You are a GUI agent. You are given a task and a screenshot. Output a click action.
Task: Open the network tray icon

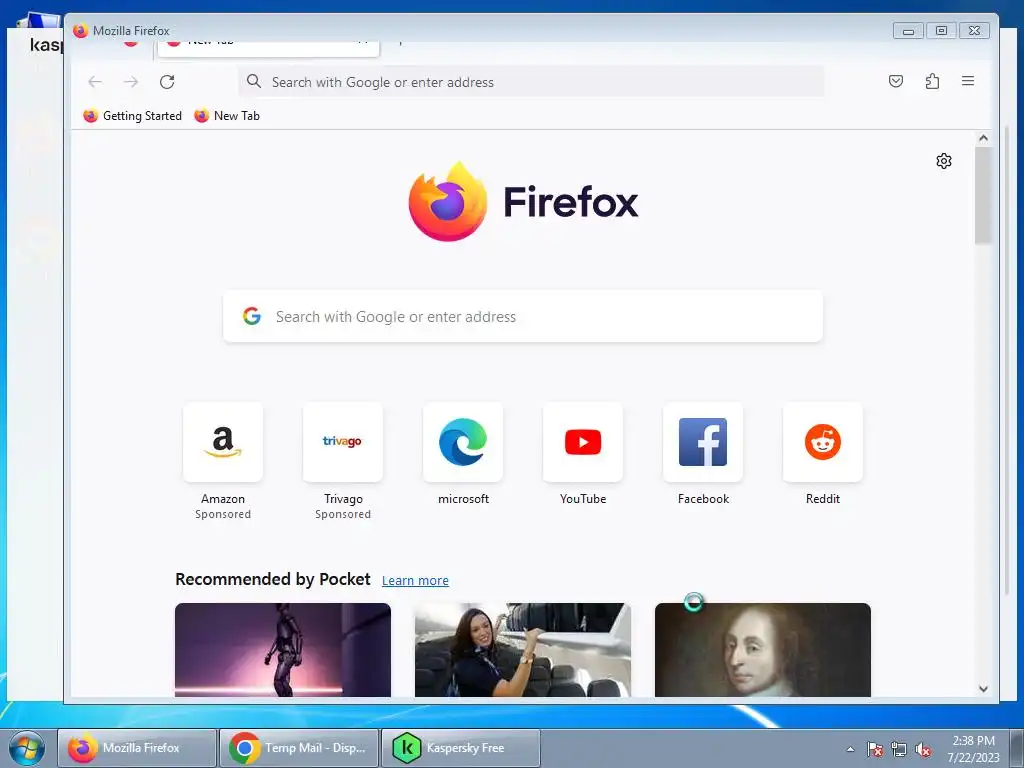point(899,749)
